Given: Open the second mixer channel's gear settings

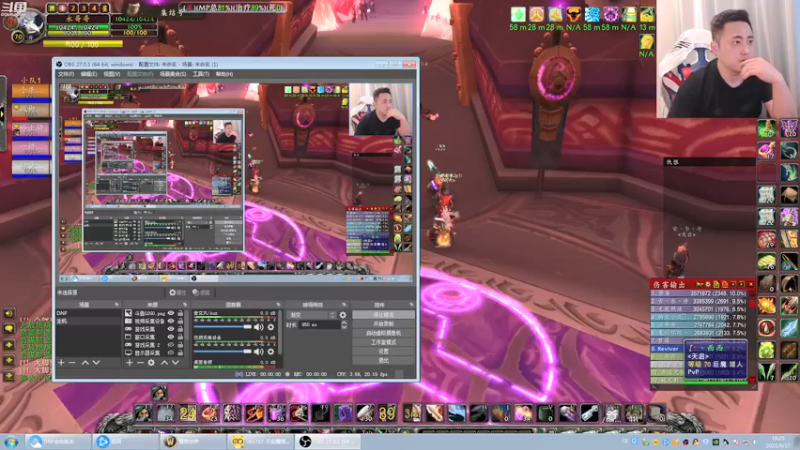Looking at the screenshot, I should 270,352.
